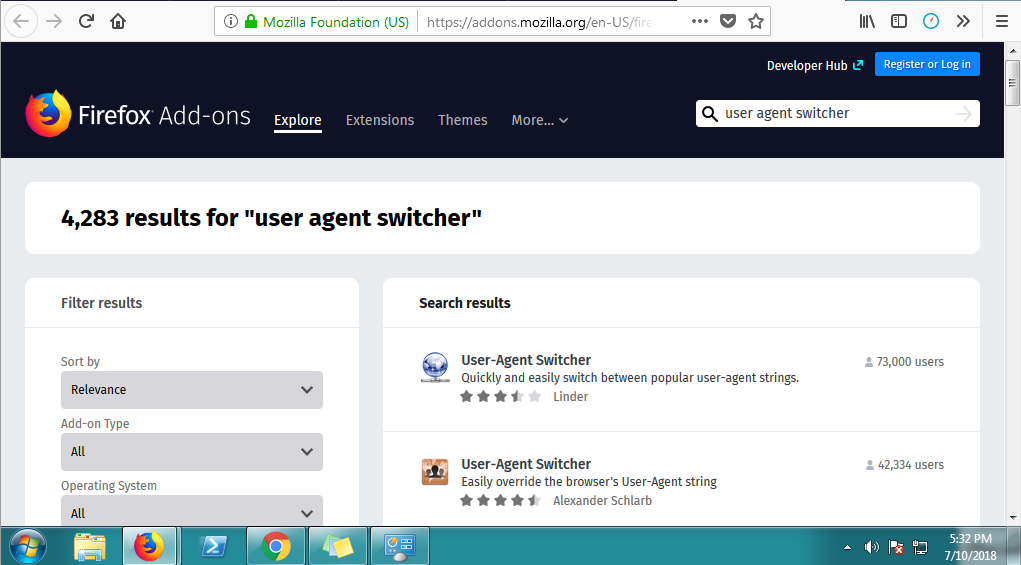Click the Mozilla Foundation (US) identity label
Image resolution: width=1021 pixels, height=565 pixels.
pyautogui.click(x=335, y=22)
